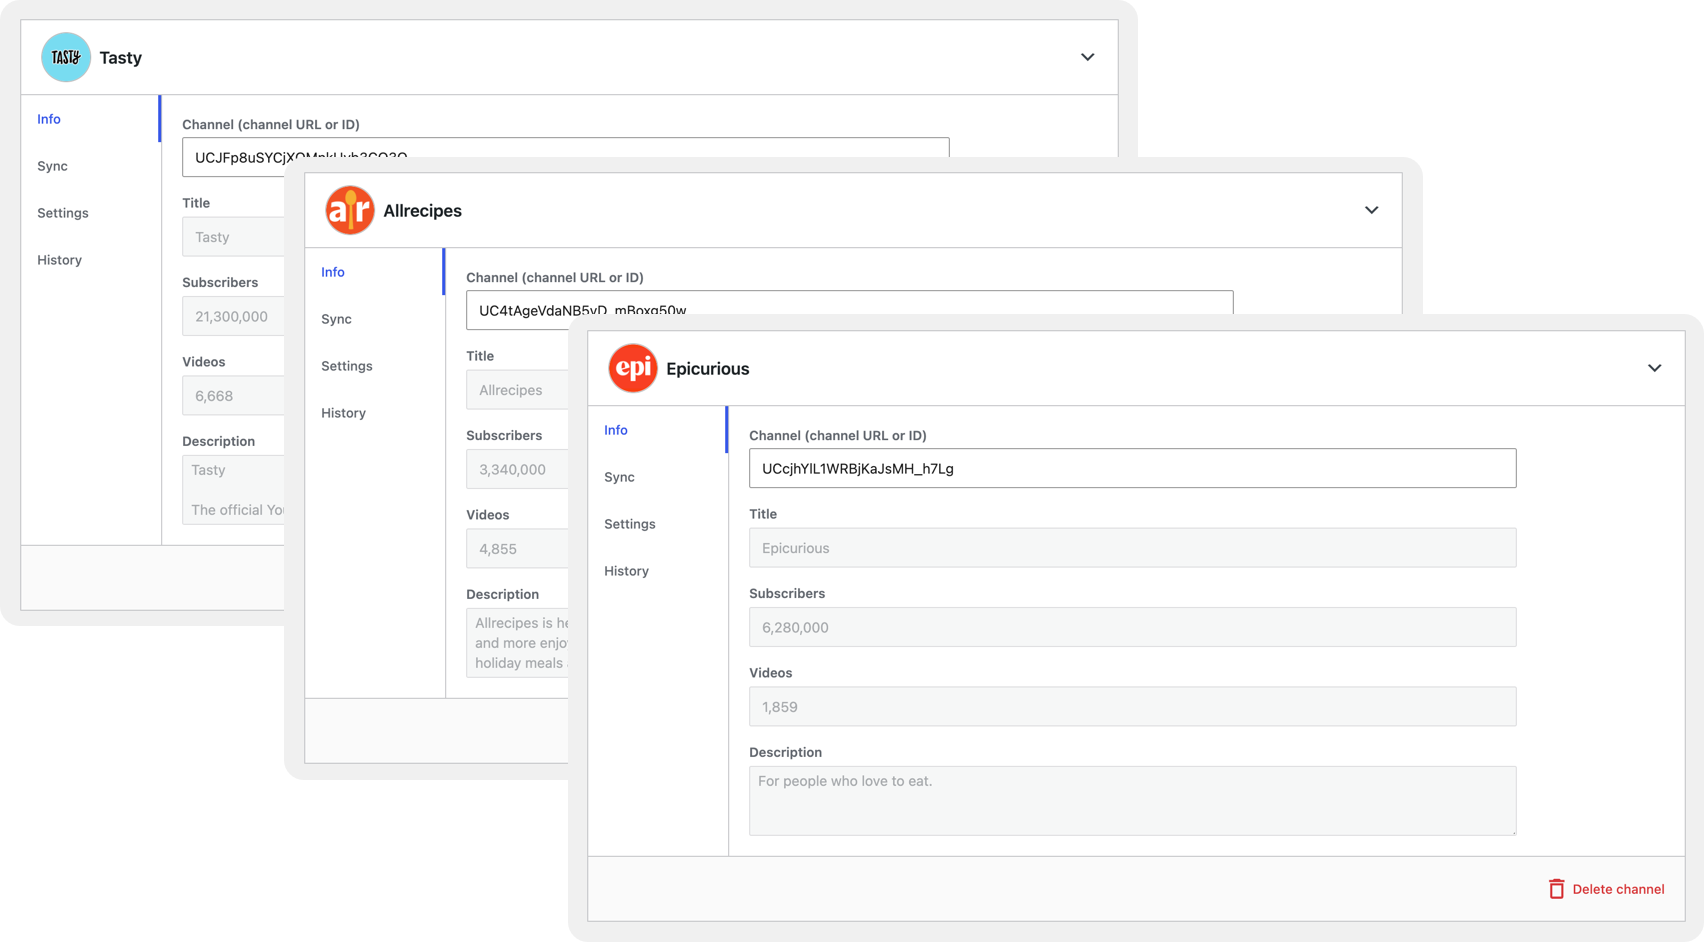Select Info tab in Allrecipes panel
1704x942 pixels.
(x=333, y=272)
